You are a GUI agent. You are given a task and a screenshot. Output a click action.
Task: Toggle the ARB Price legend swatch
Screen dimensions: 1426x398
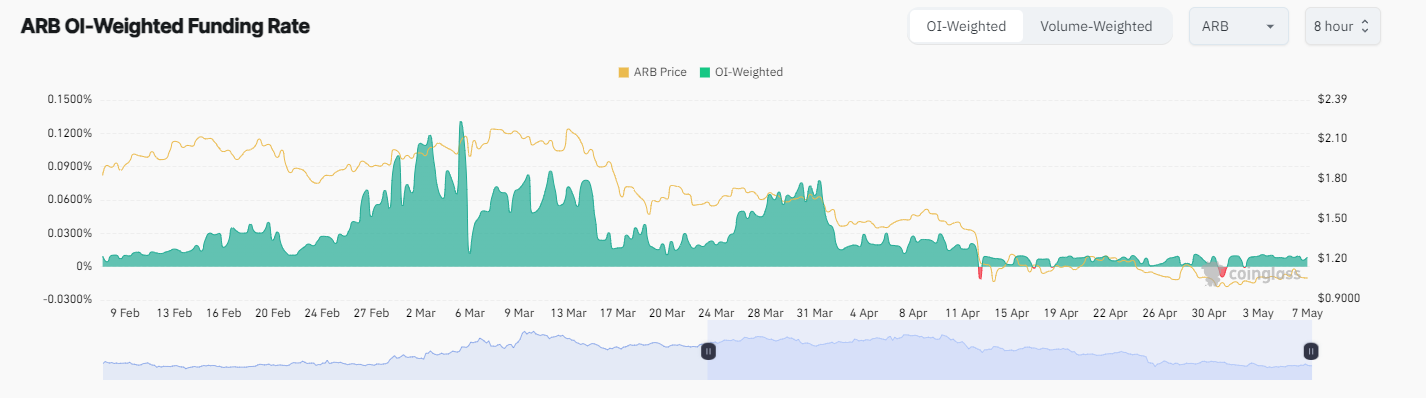[624, 72]
